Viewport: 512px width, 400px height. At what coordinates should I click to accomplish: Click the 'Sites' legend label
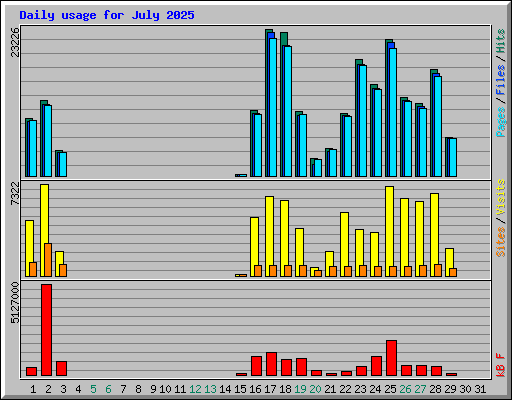tap(501, 242)
